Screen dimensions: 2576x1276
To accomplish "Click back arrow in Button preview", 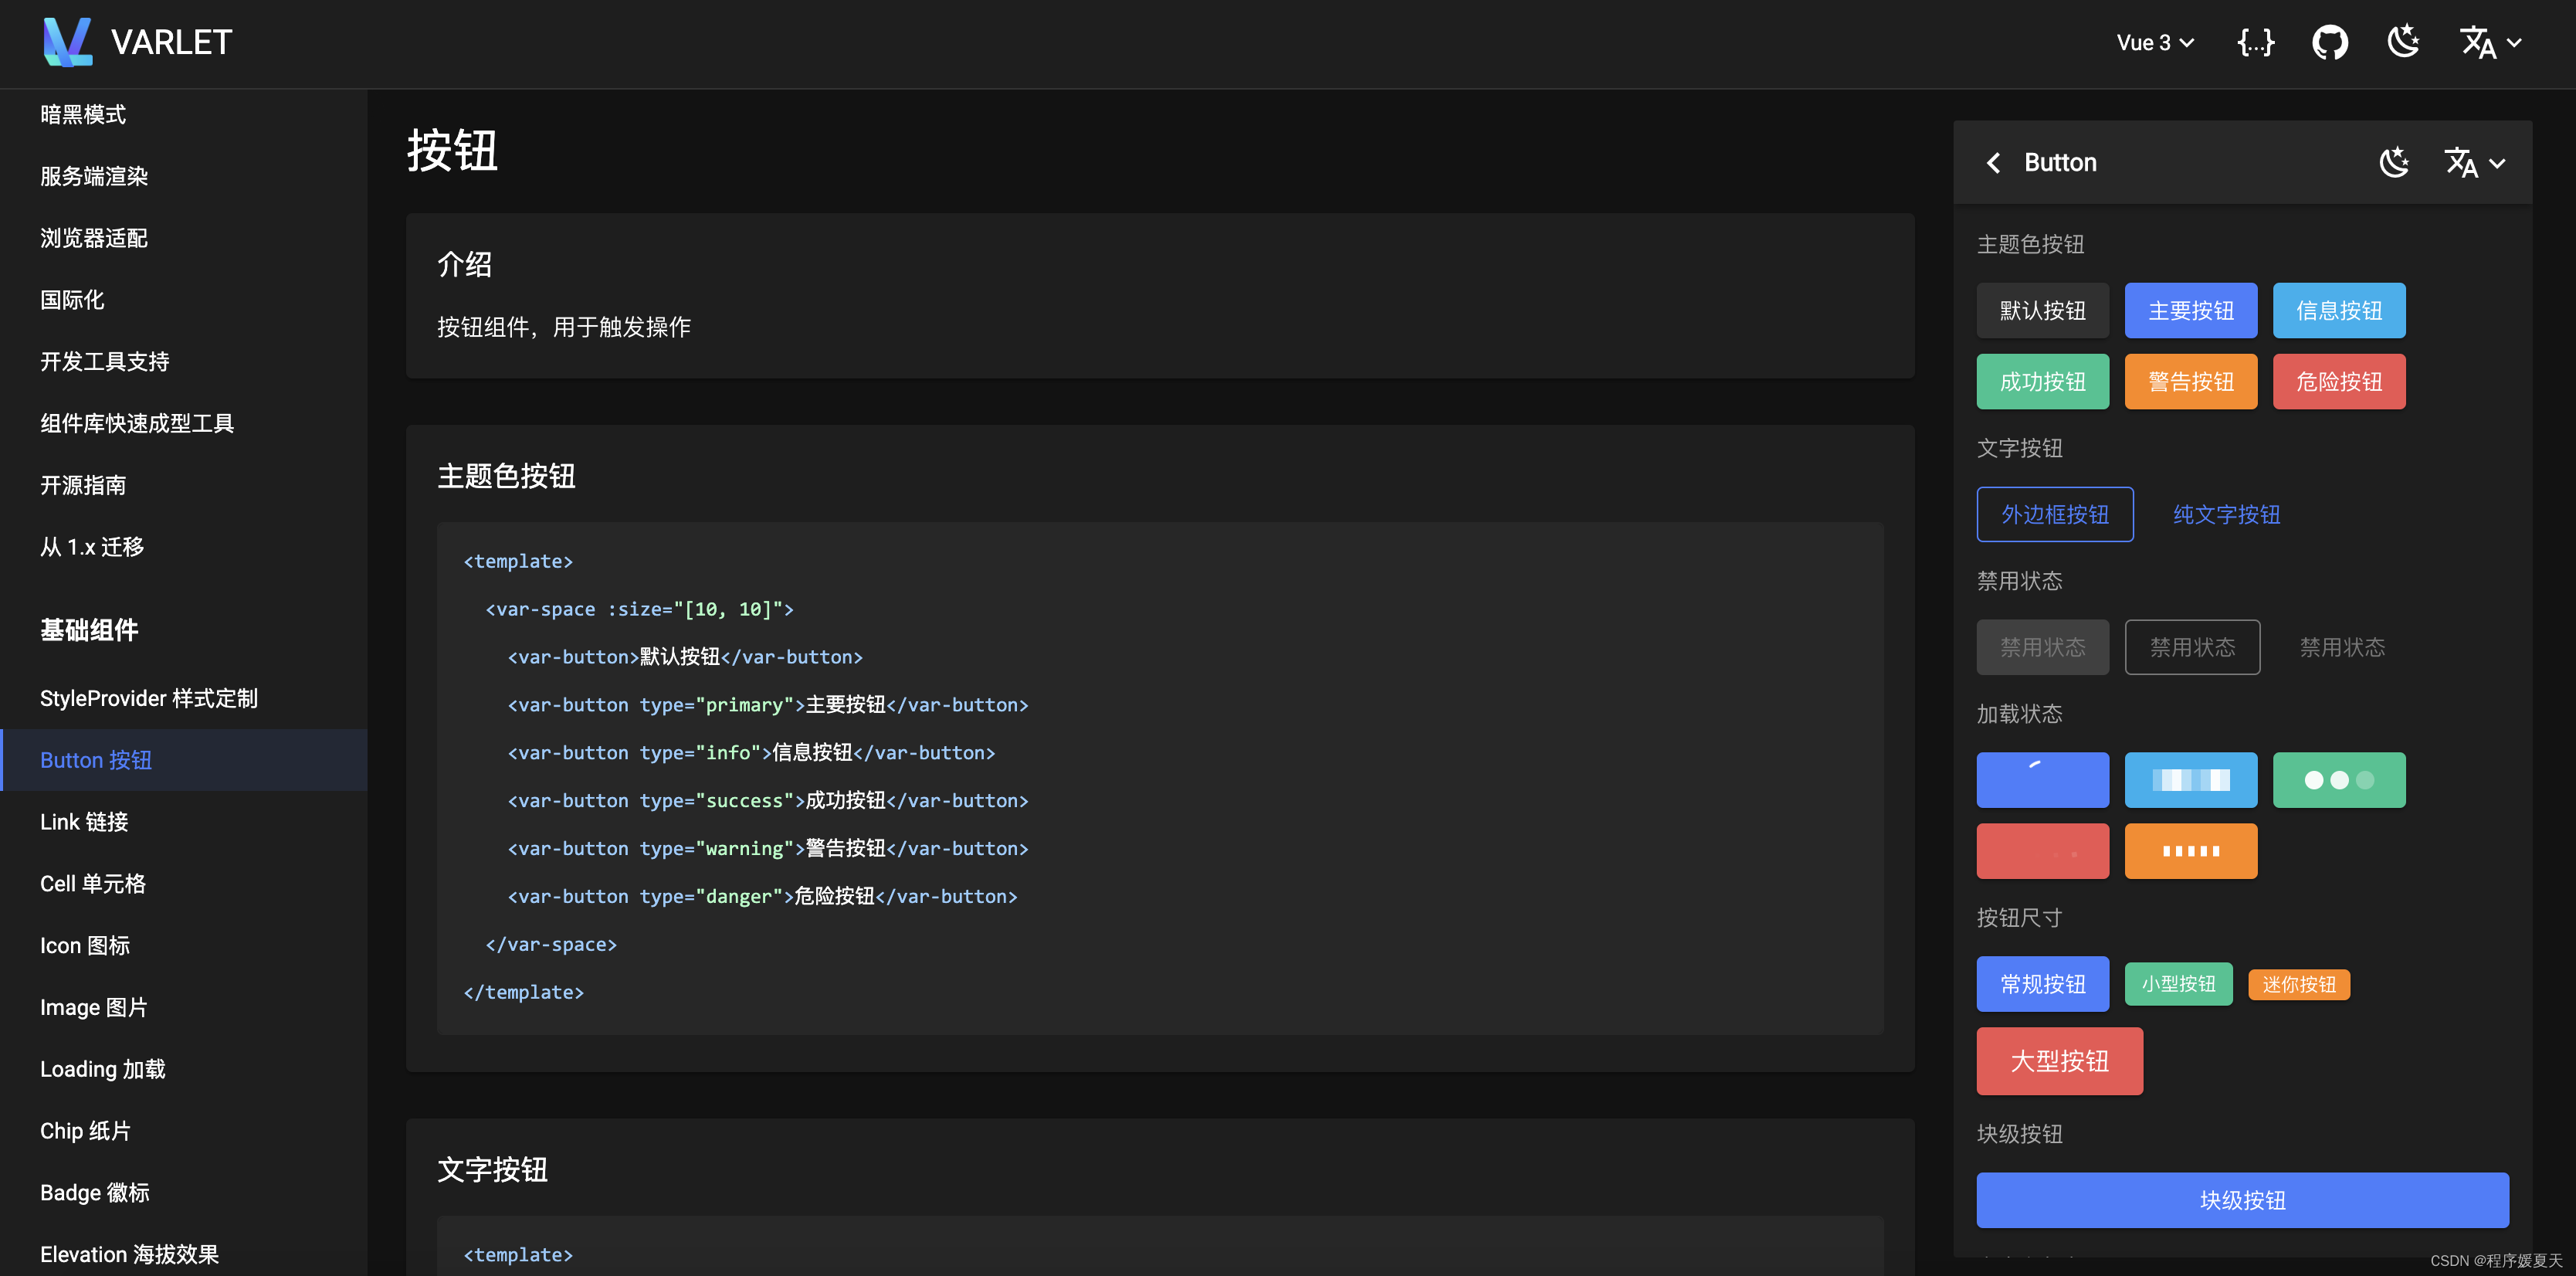I will pos(1993,163).
